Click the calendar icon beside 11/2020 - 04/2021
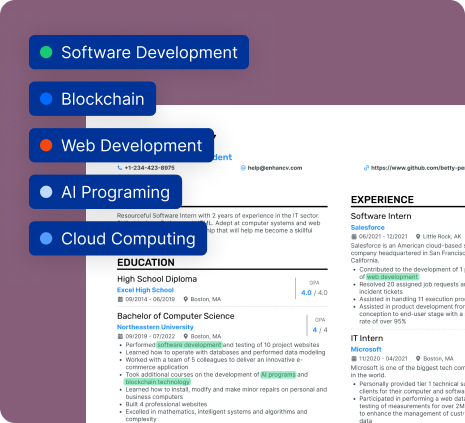Screen dimensions: 465x423 (x=354, y=359)
